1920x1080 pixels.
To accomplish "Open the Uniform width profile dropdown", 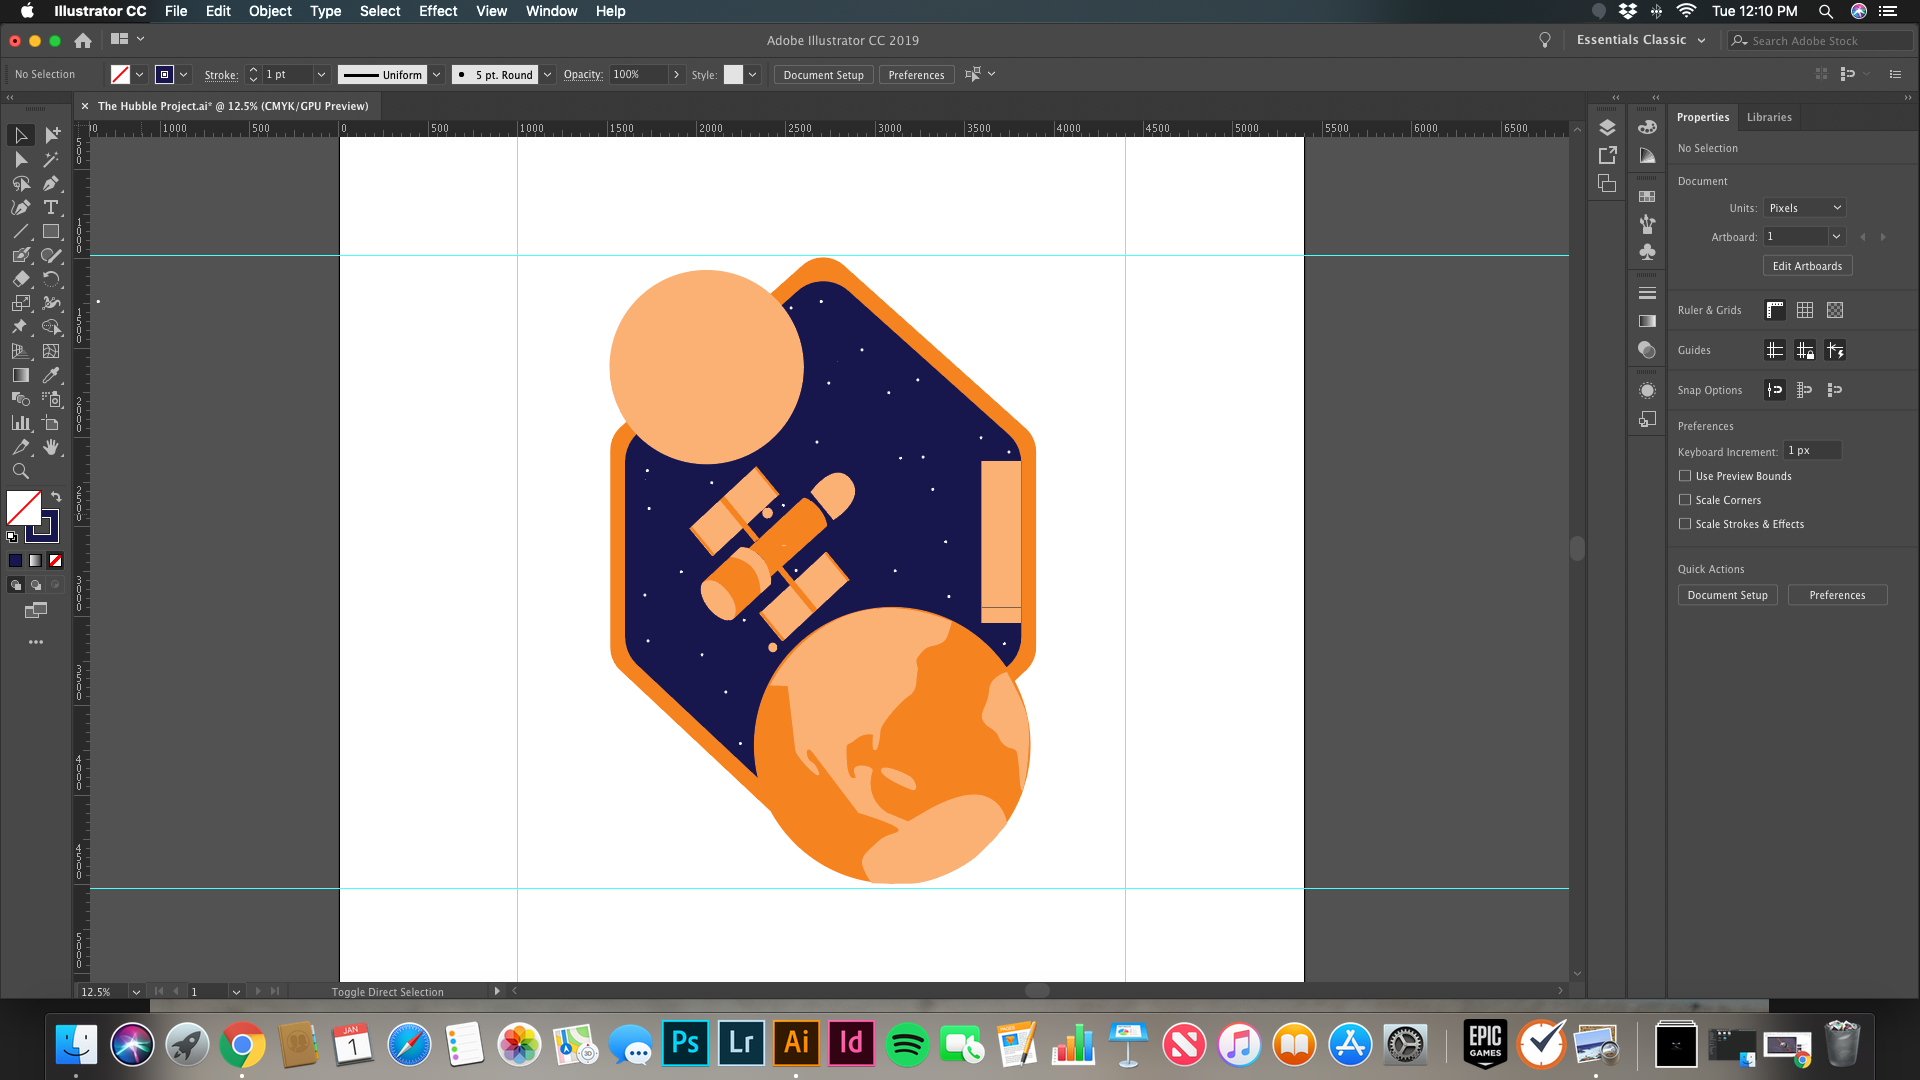I will [436, 75].
